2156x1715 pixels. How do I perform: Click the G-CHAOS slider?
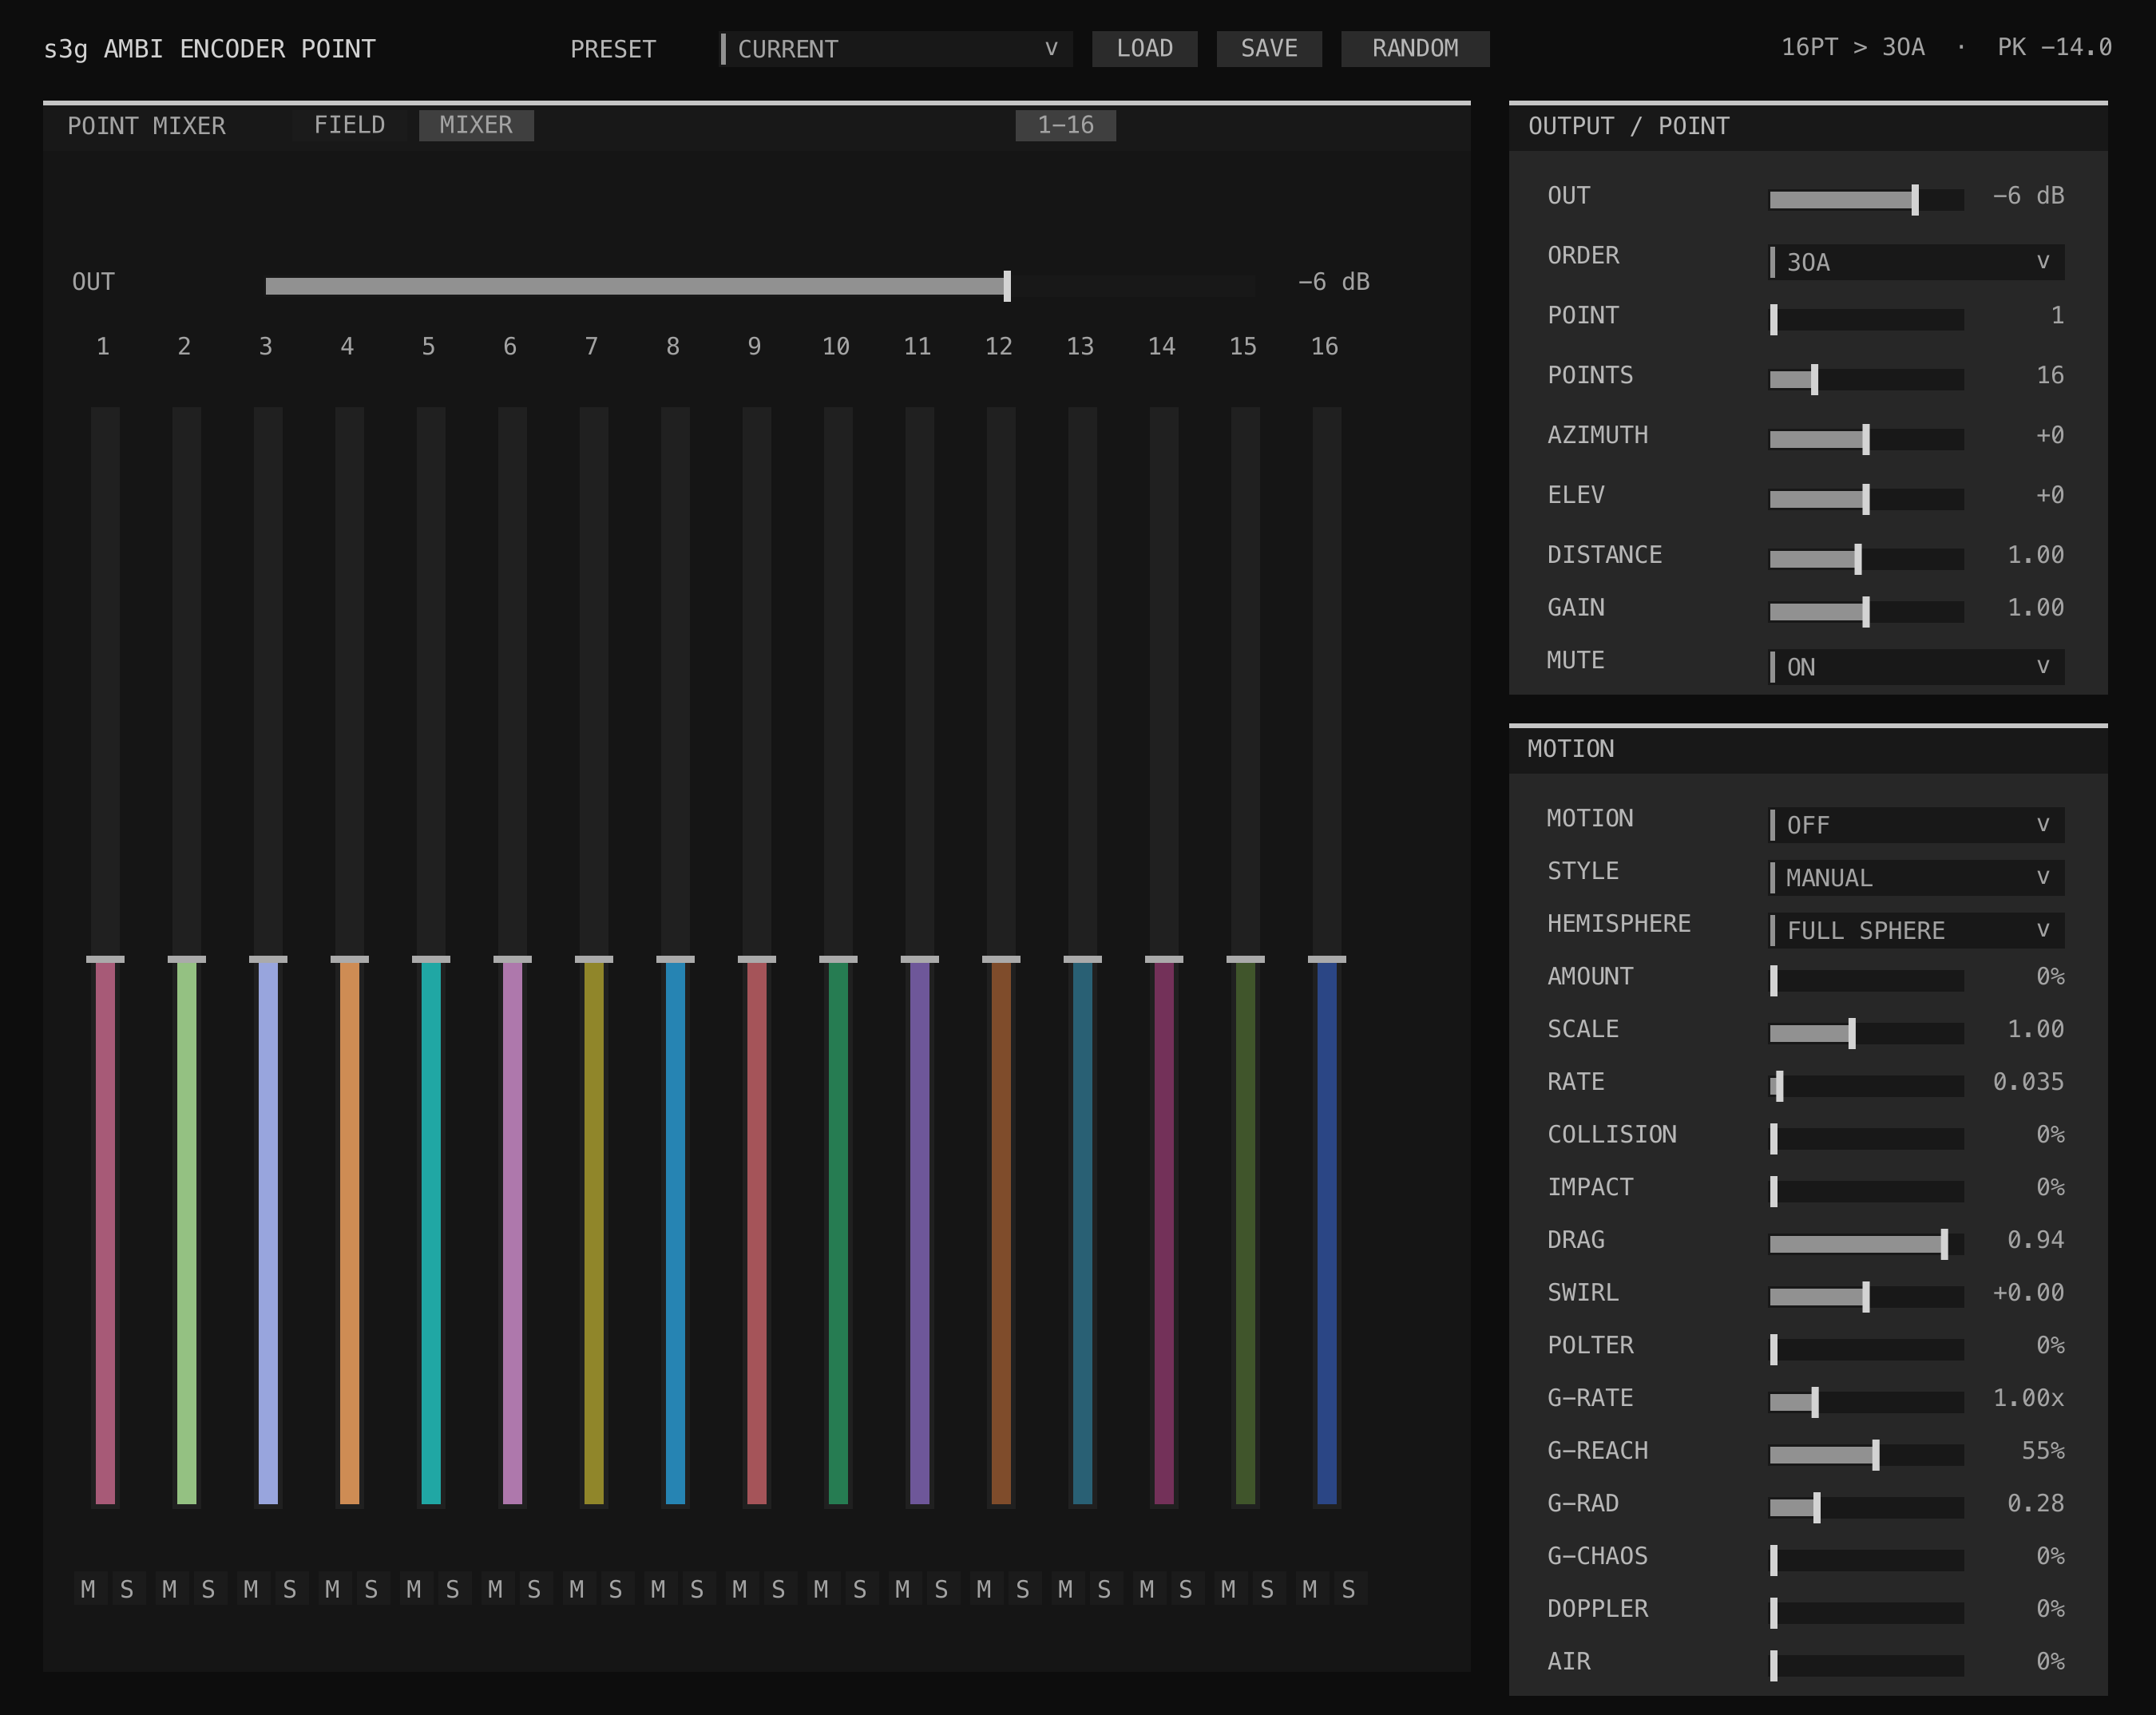click(x=1866, y=1560)
